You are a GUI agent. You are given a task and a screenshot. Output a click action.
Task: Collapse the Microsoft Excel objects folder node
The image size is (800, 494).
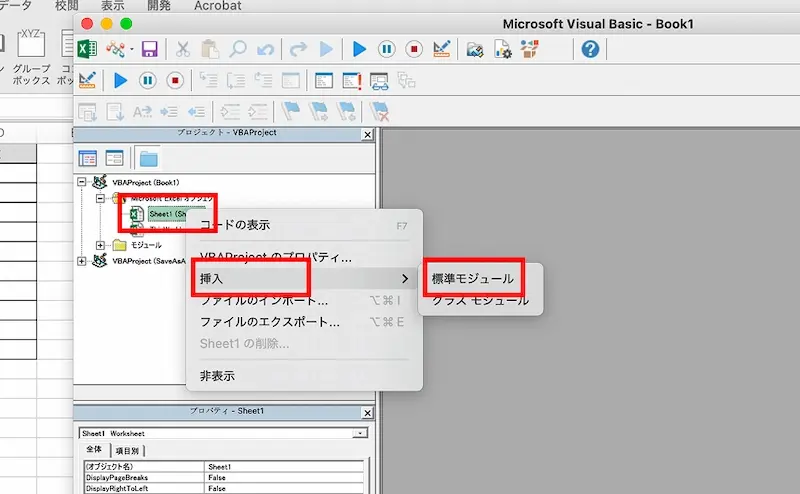click(x=101, y=198)
